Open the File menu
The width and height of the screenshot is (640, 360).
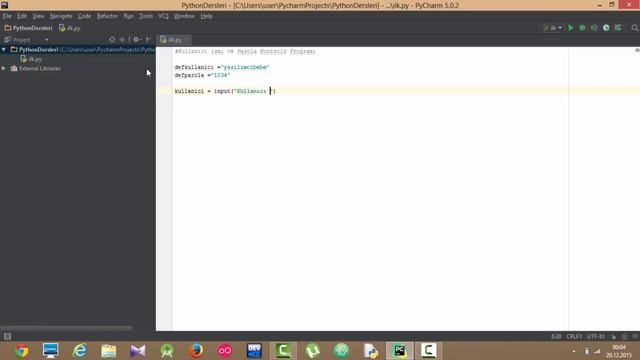pos(7,16)
